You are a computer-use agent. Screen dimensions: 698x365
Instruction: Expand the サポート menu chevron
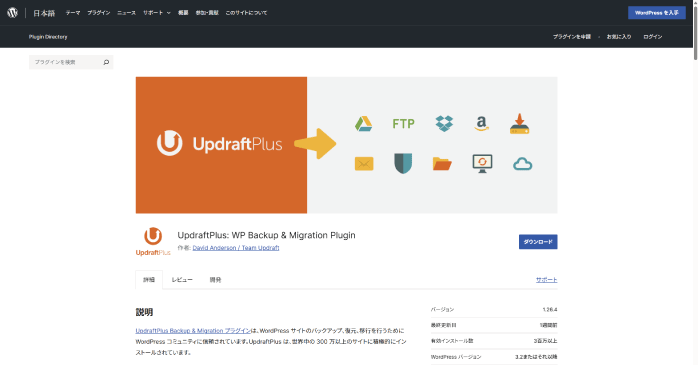click(x=169, y=13)
